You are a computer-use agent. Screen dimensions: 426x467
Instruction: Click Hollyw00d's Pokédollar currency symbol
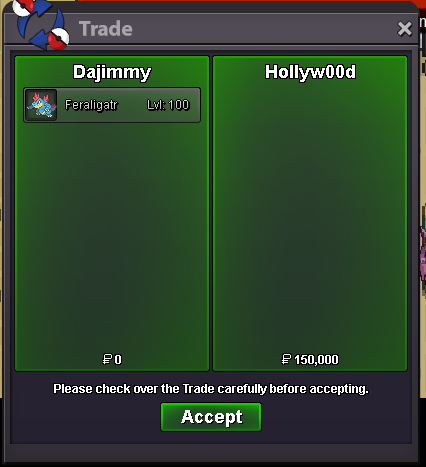pos(286,359)
